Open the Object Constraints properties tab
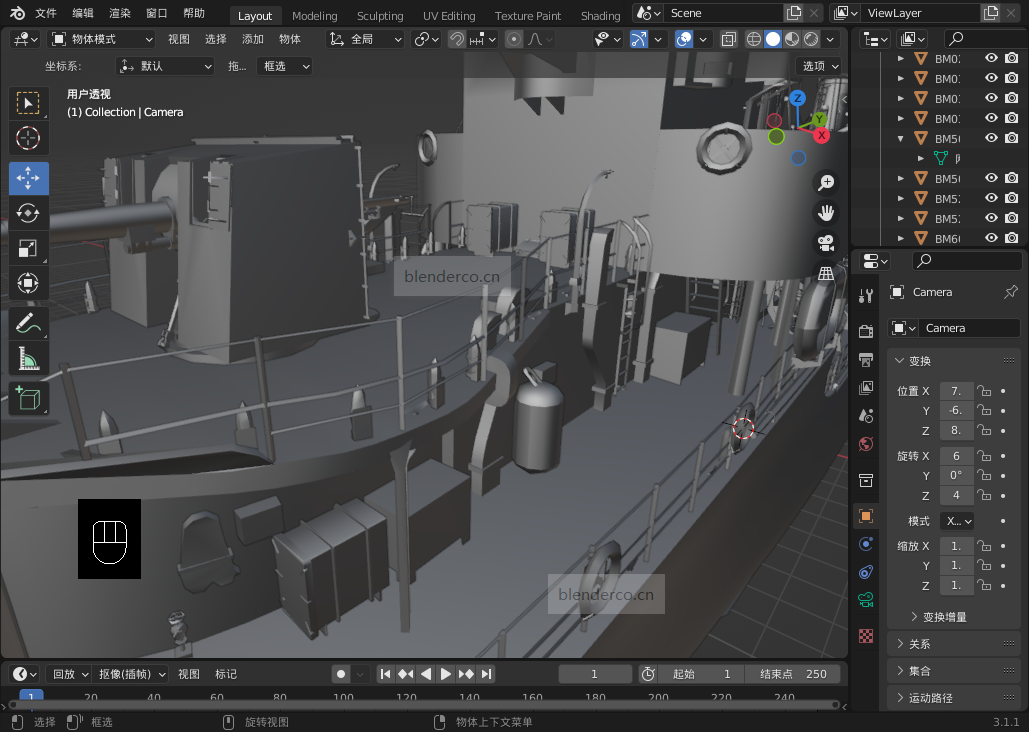 [x=866, y=572]
